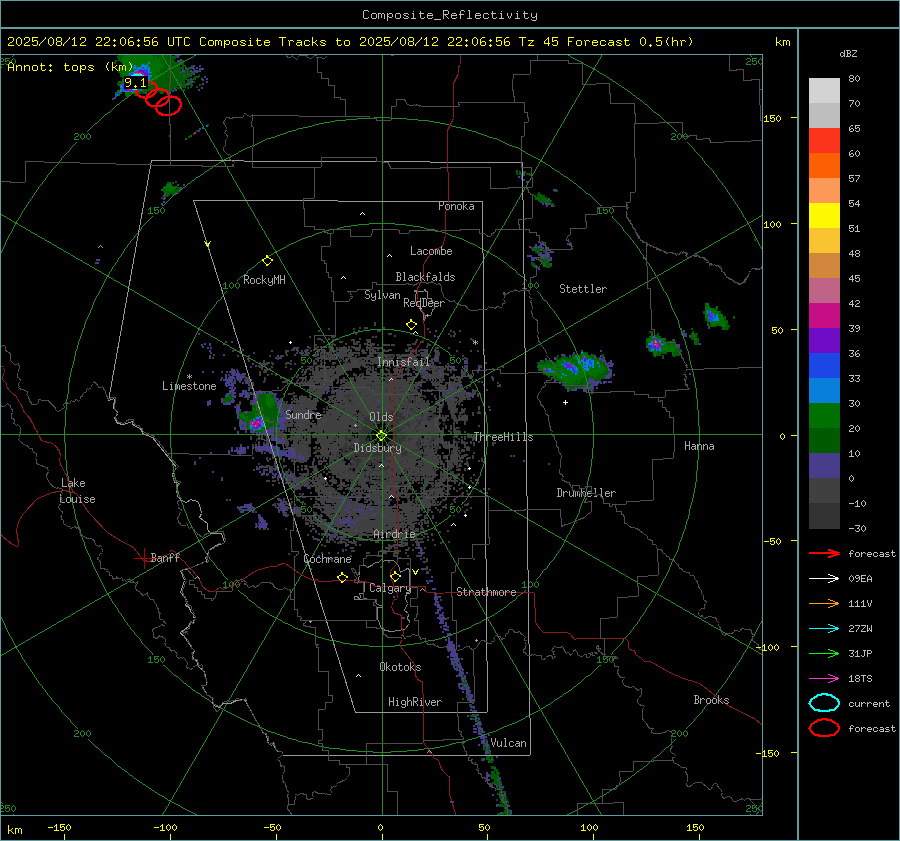Click the Okotoks city label

[400, 666]
